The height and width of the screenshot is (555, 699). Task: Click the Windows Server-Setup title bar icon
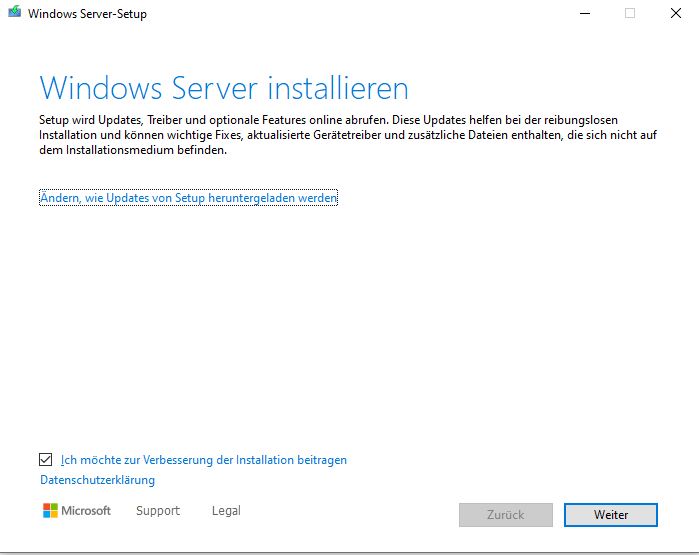point(13,14)
